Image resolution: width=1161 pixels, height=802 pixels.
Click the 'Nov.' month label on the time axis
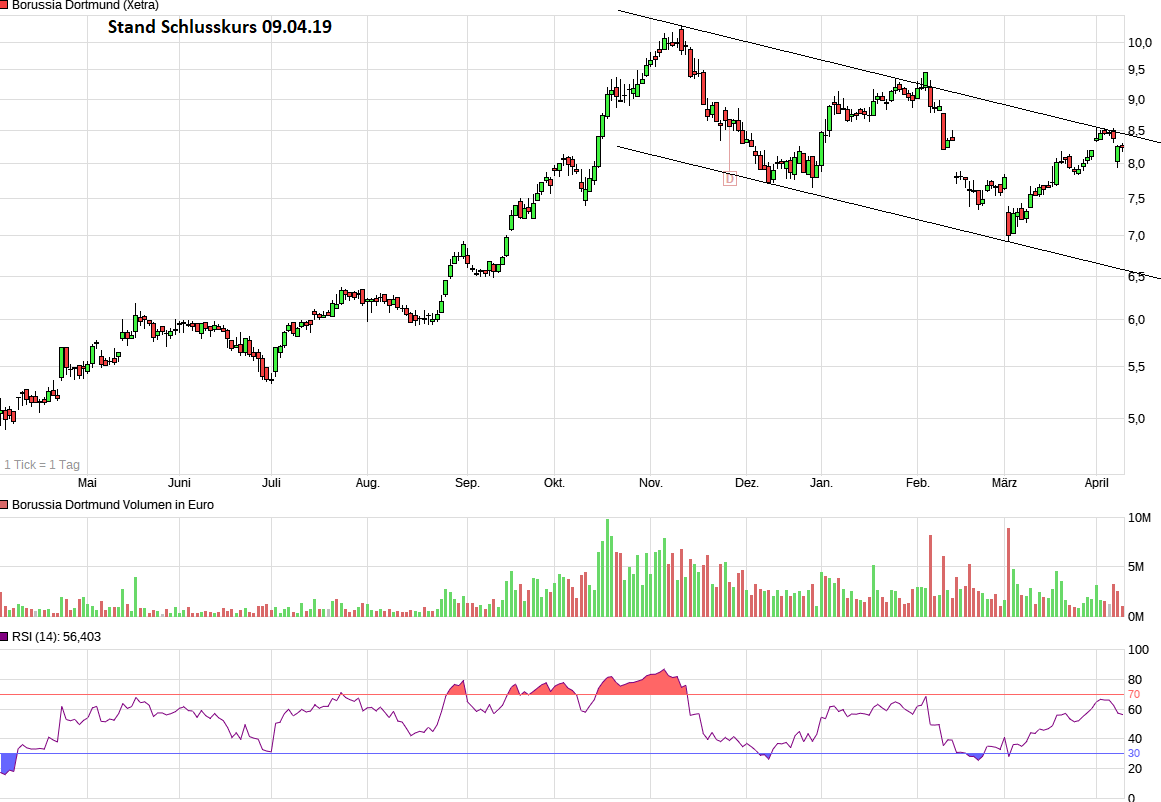pyautogui.click(x=651, y=483)
